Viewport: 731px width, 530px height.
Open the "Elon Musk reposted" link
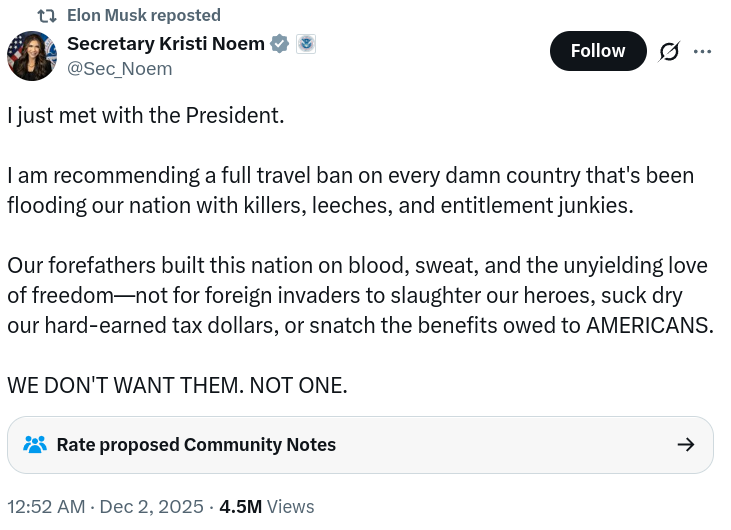coord(143,16)
